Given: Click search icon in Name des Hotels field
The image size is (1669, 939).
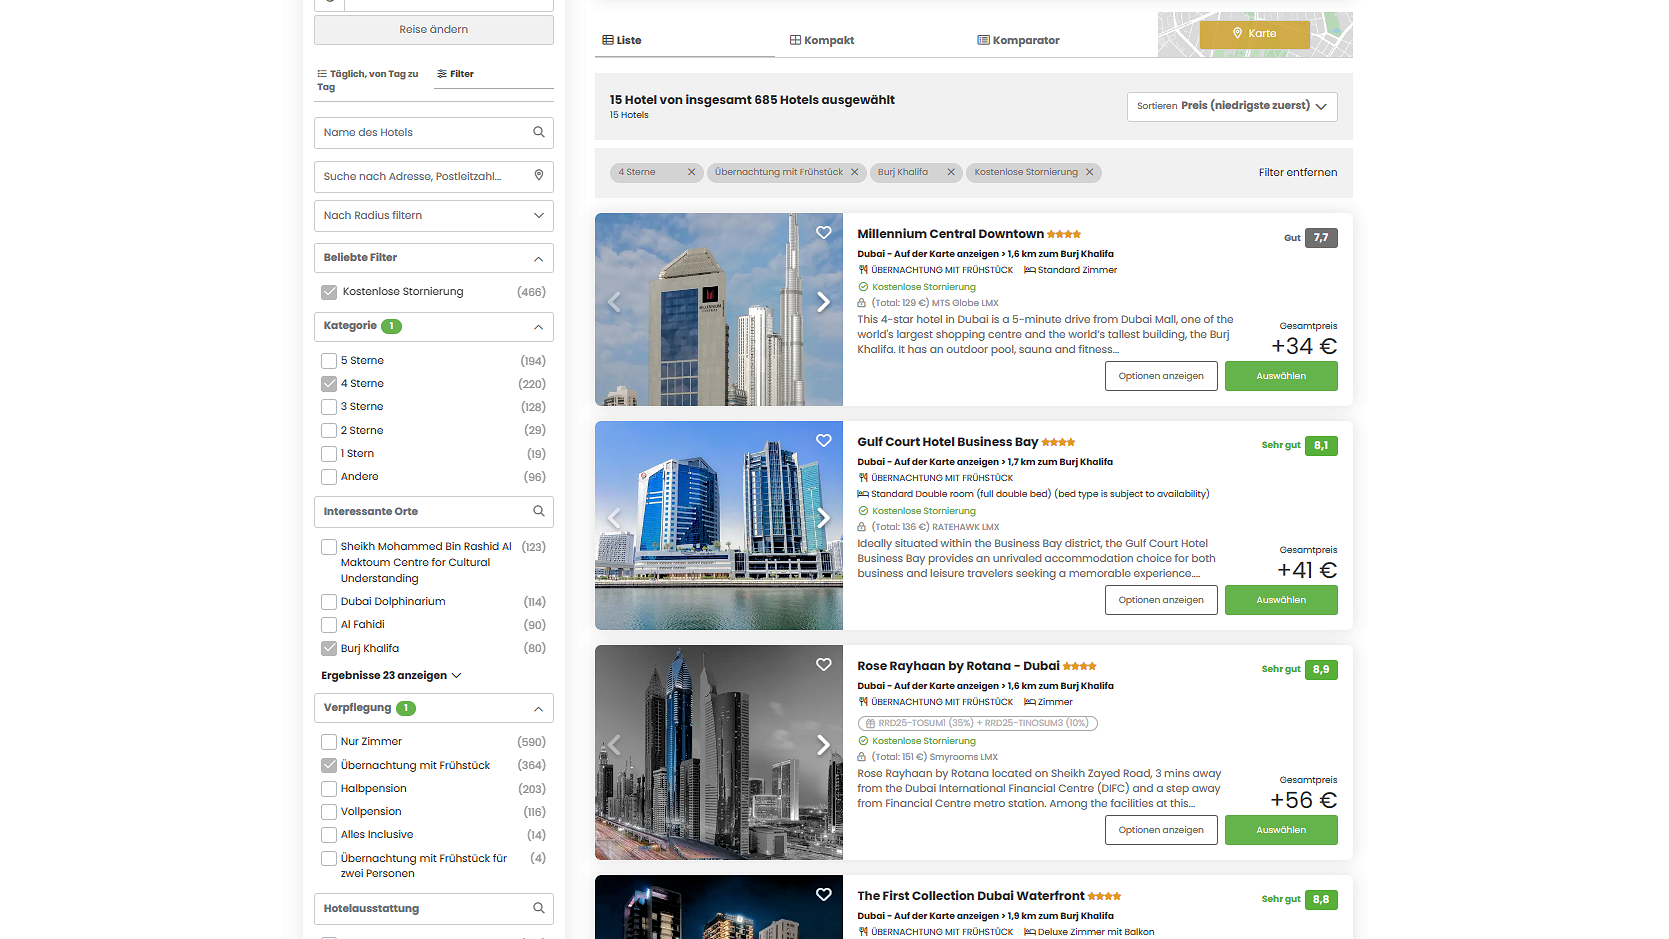Looking at the screenshot, I should (538, 132).
